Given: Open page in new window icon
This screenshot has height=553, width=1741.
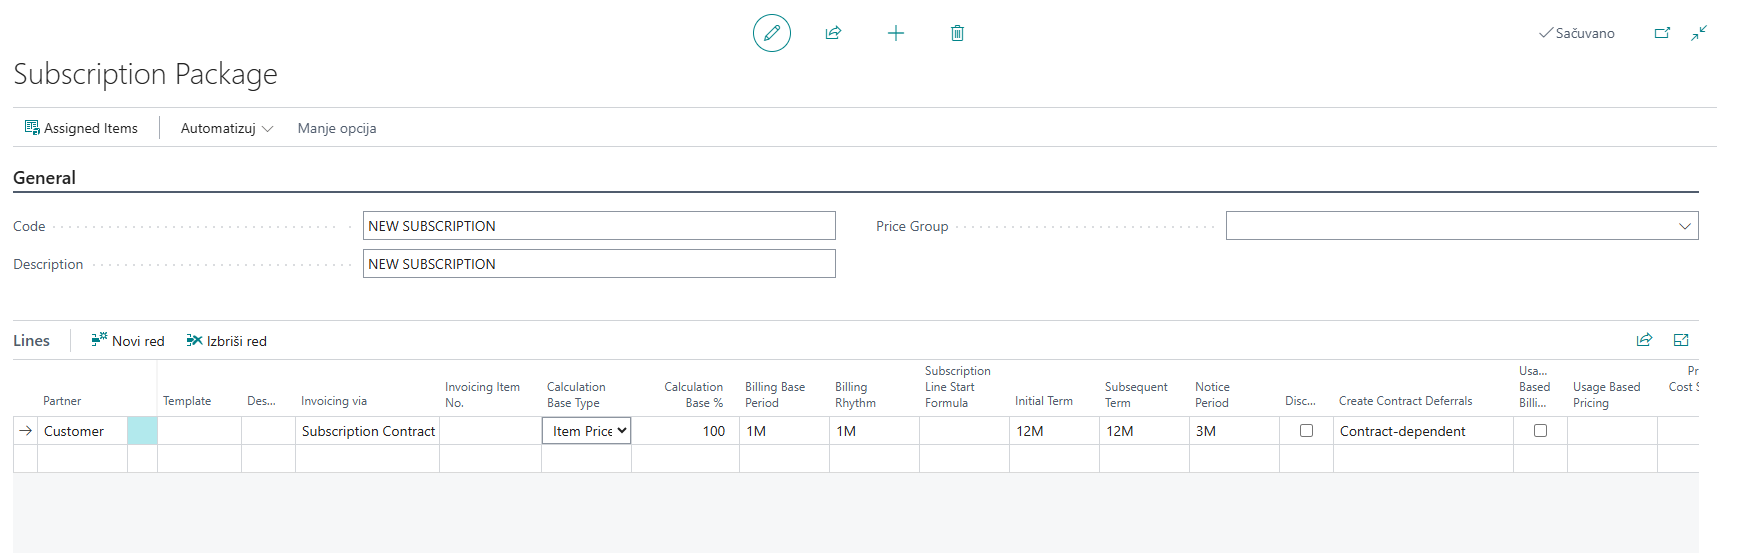Looking at the screenshot, I should click(x=1662, y=33).
